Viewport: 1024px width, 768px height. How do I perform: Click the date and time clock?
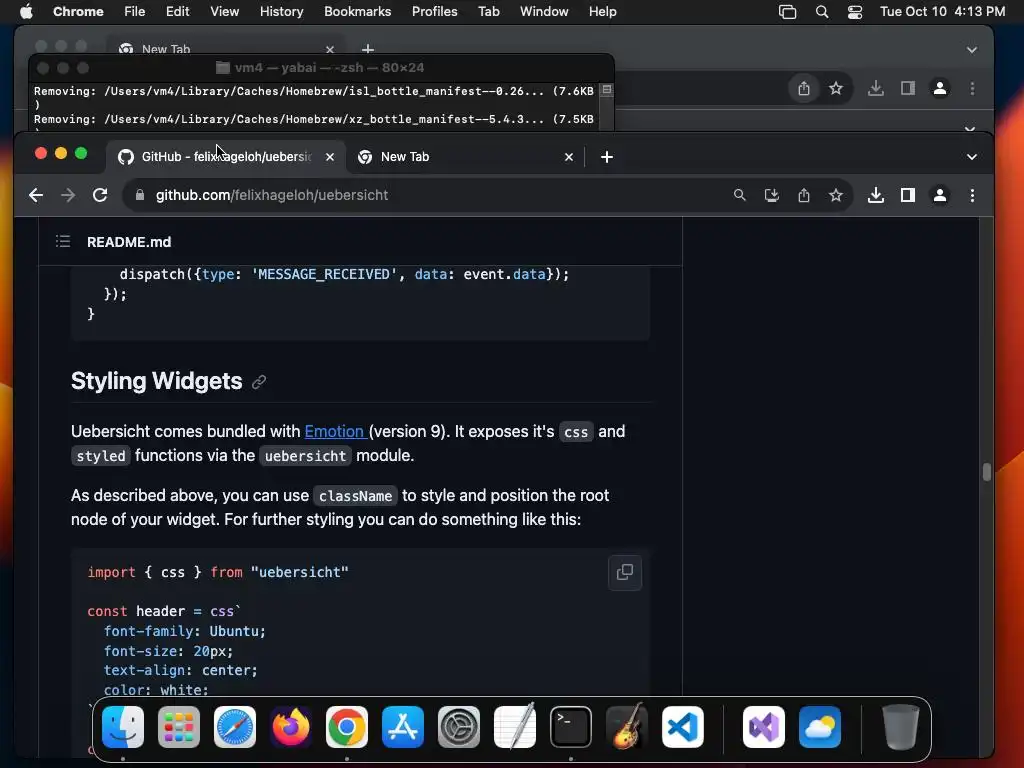pos(942,12)
